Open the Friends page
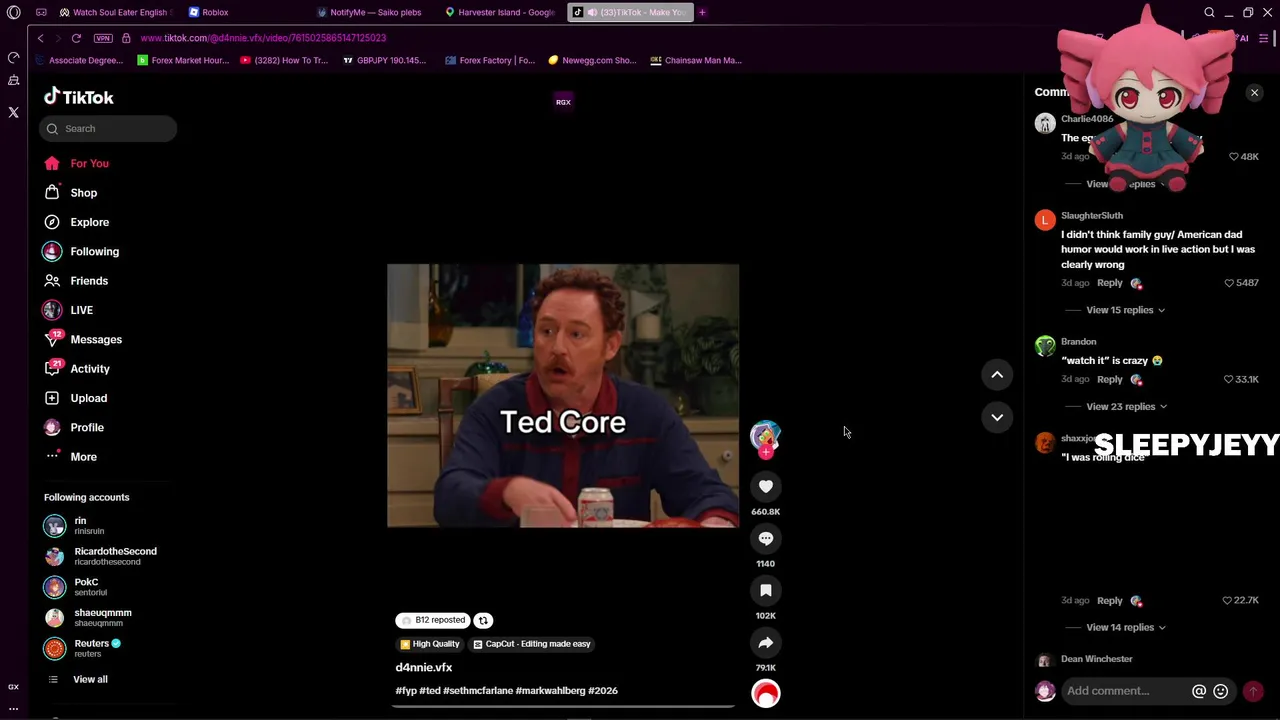 (89, 281)
